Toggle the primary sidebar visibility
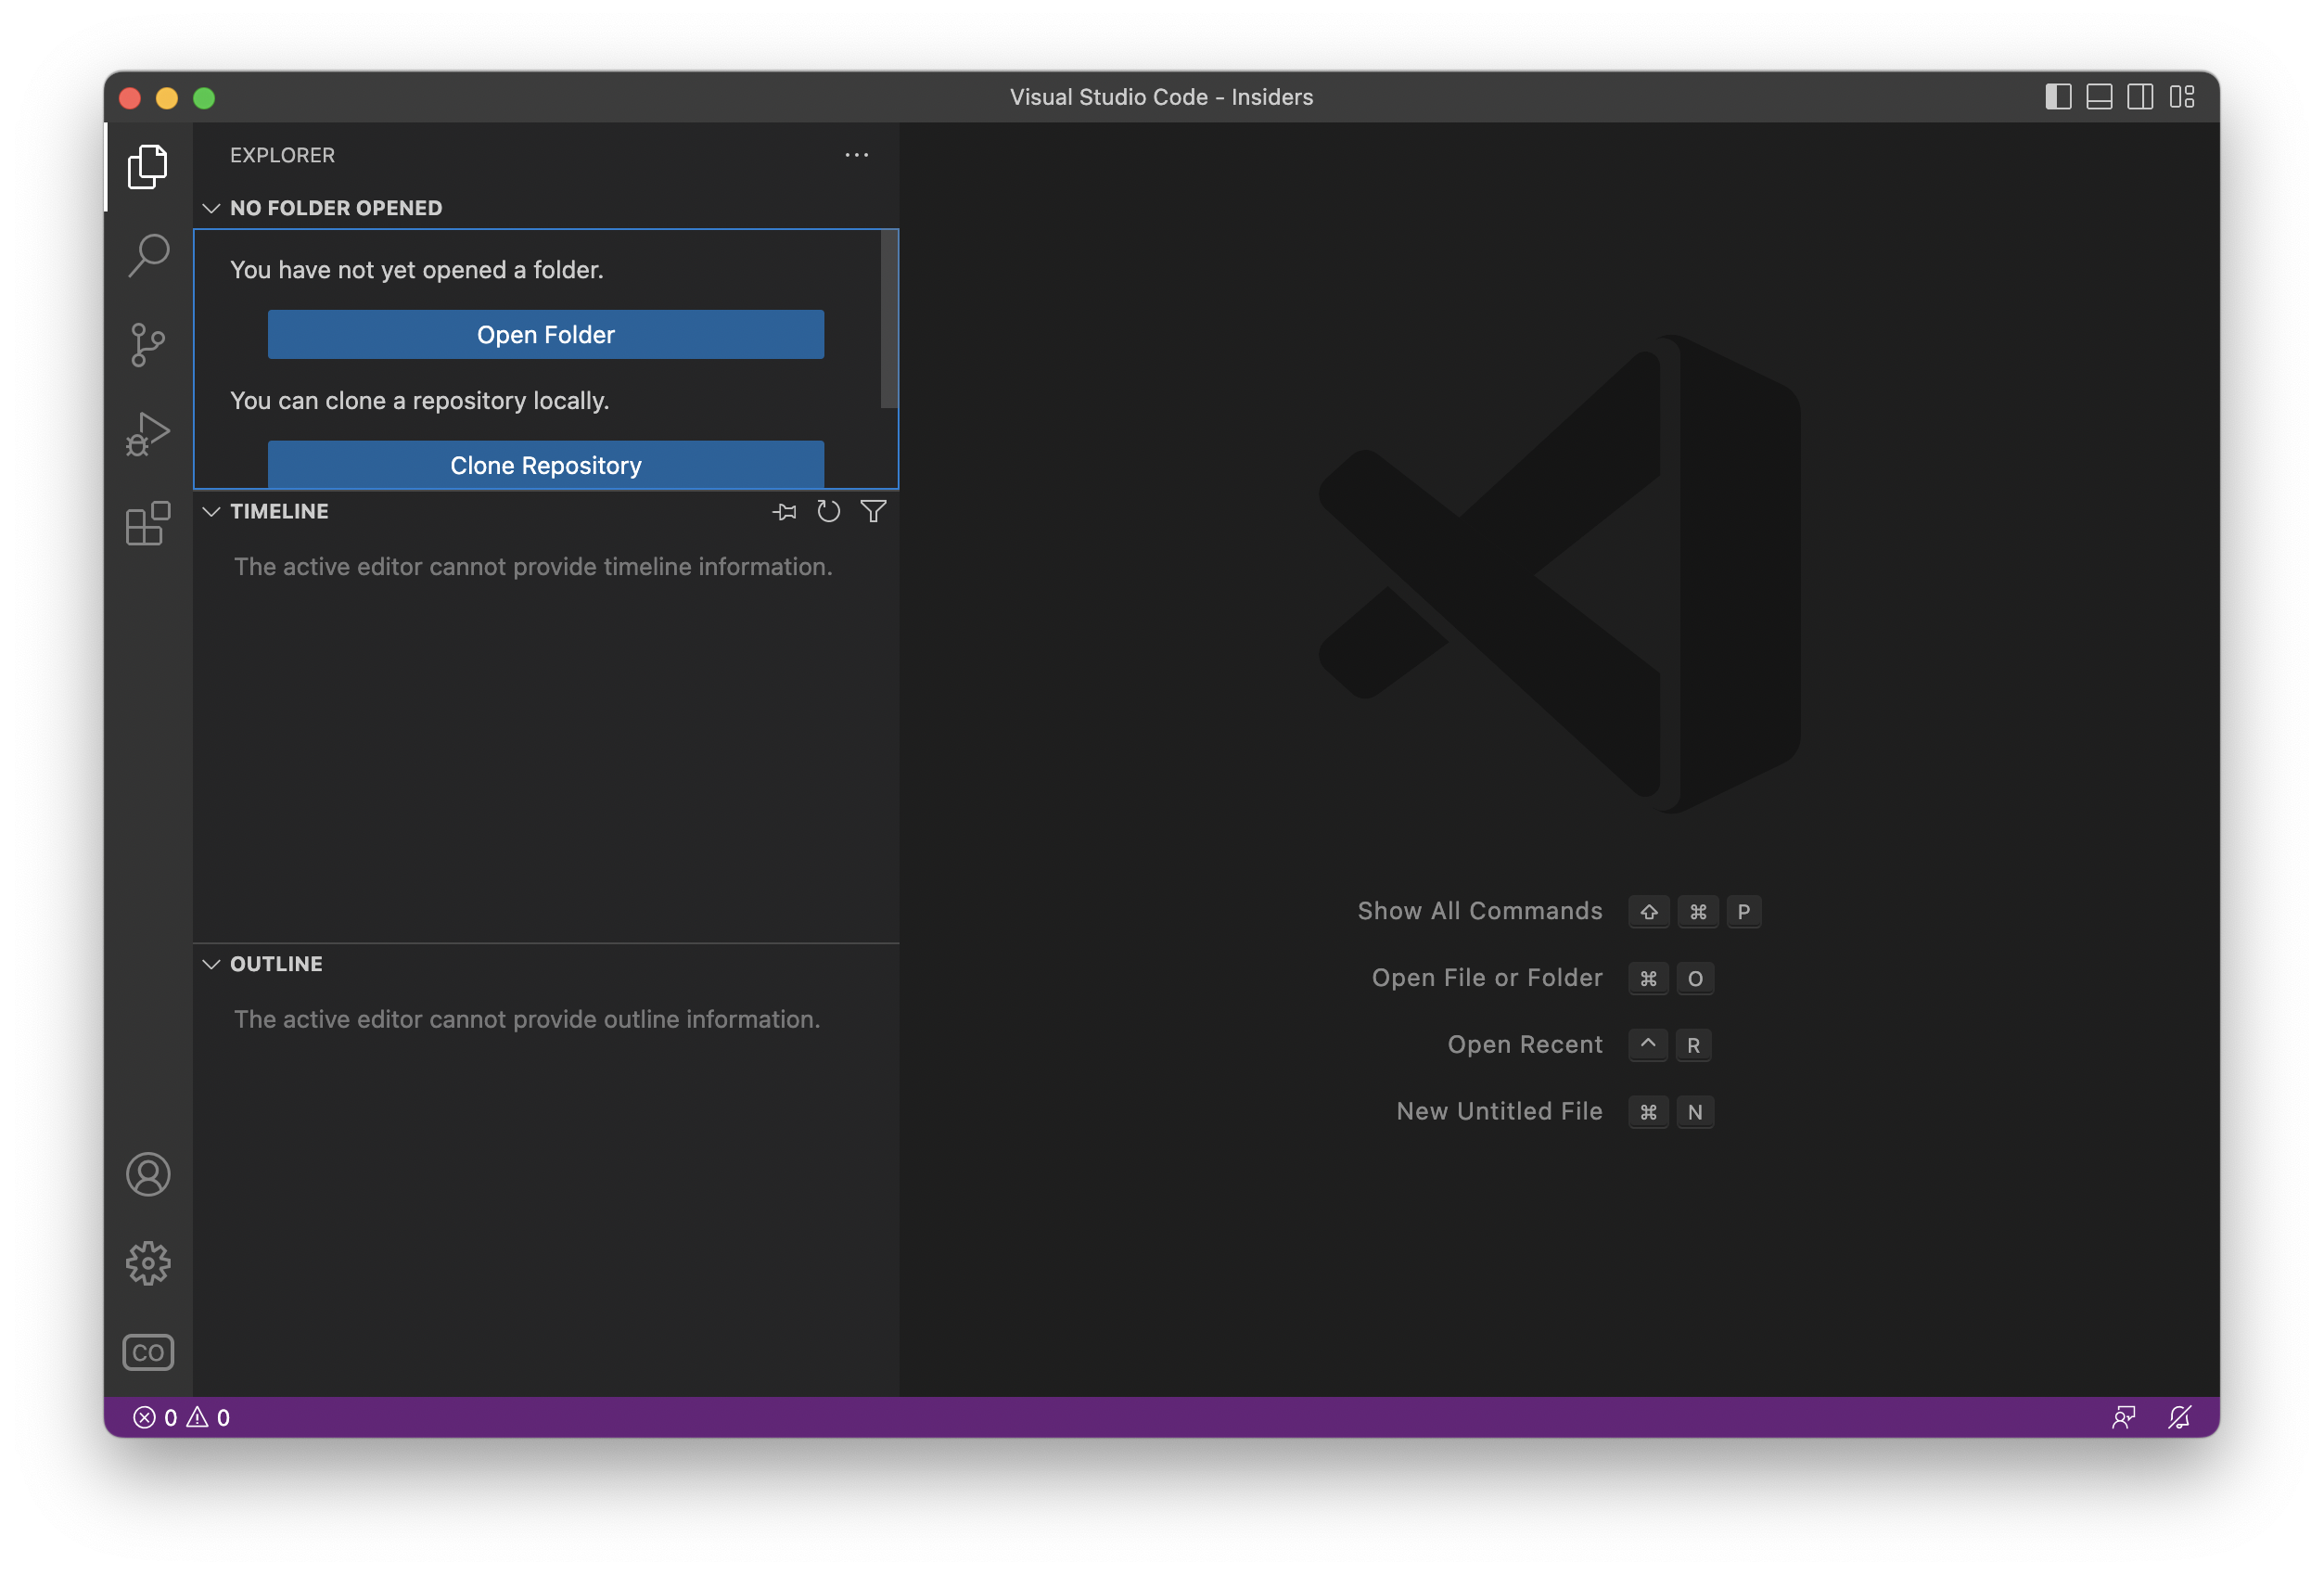2324x1575 pixels. coord(2058,97)
